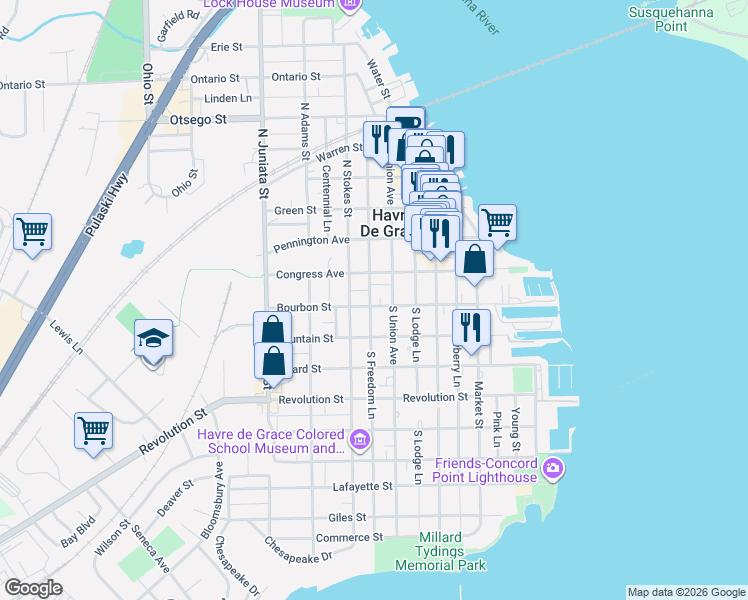Open the Google logo link
The width and height of the screenshot is (748, 600).
[33, 588]
